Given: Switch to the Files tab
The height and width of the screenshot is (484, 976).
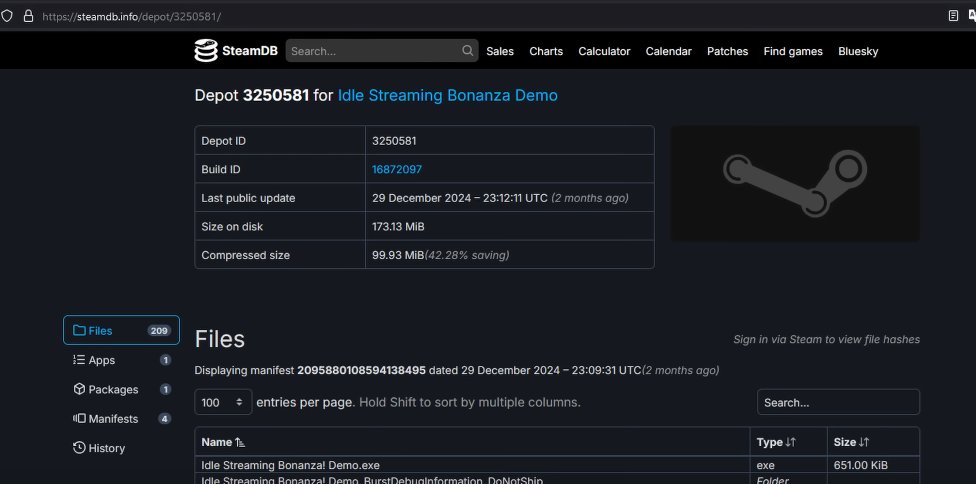Looking at the screenshot, I should pos(121,330).
